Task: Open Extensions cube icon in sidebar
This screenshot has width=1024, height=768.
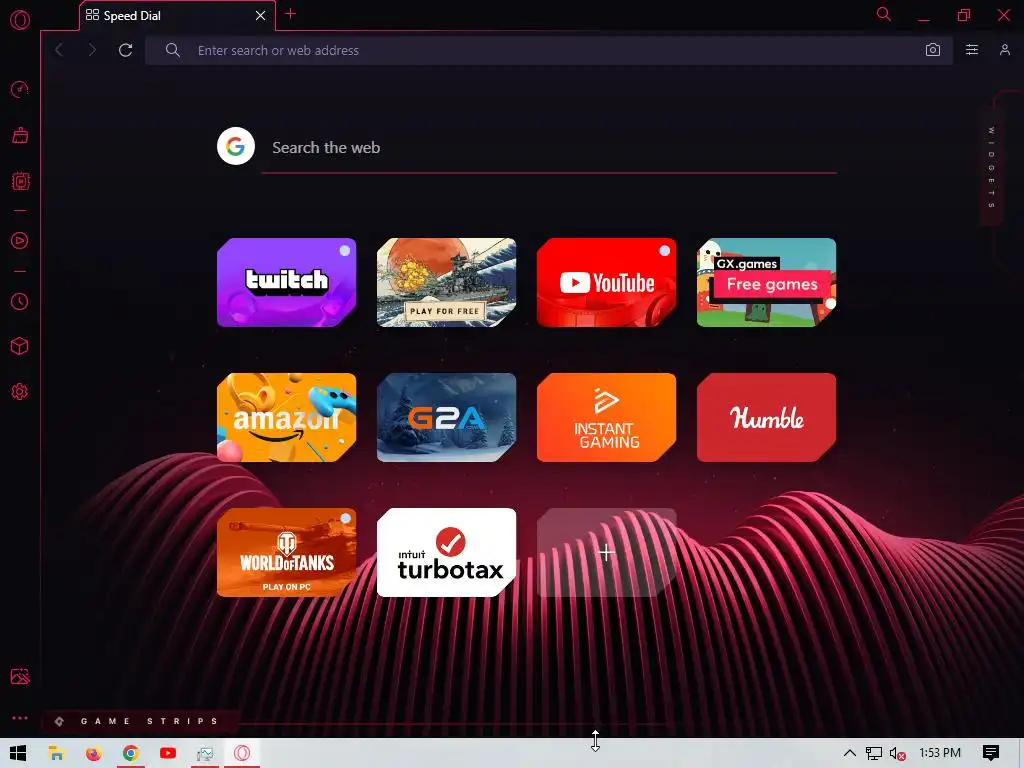Action: pos(20,346)
